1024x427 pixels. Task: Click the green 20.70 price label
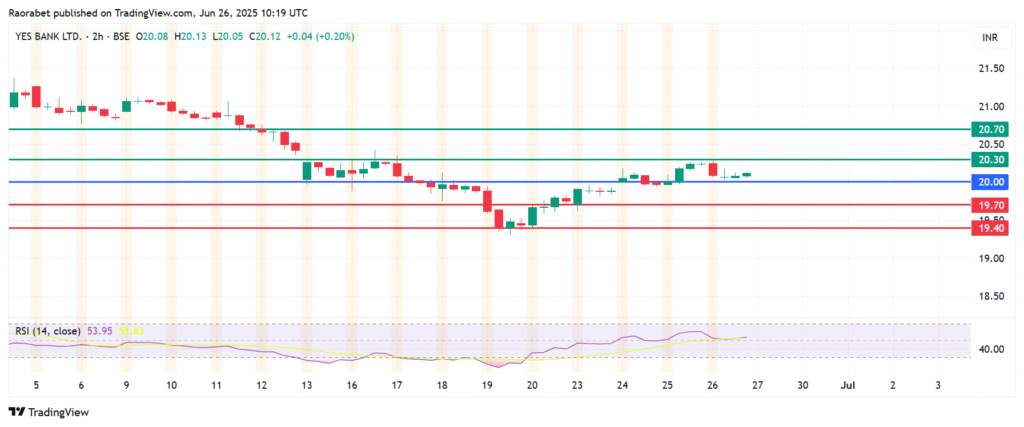coord(990,130)
